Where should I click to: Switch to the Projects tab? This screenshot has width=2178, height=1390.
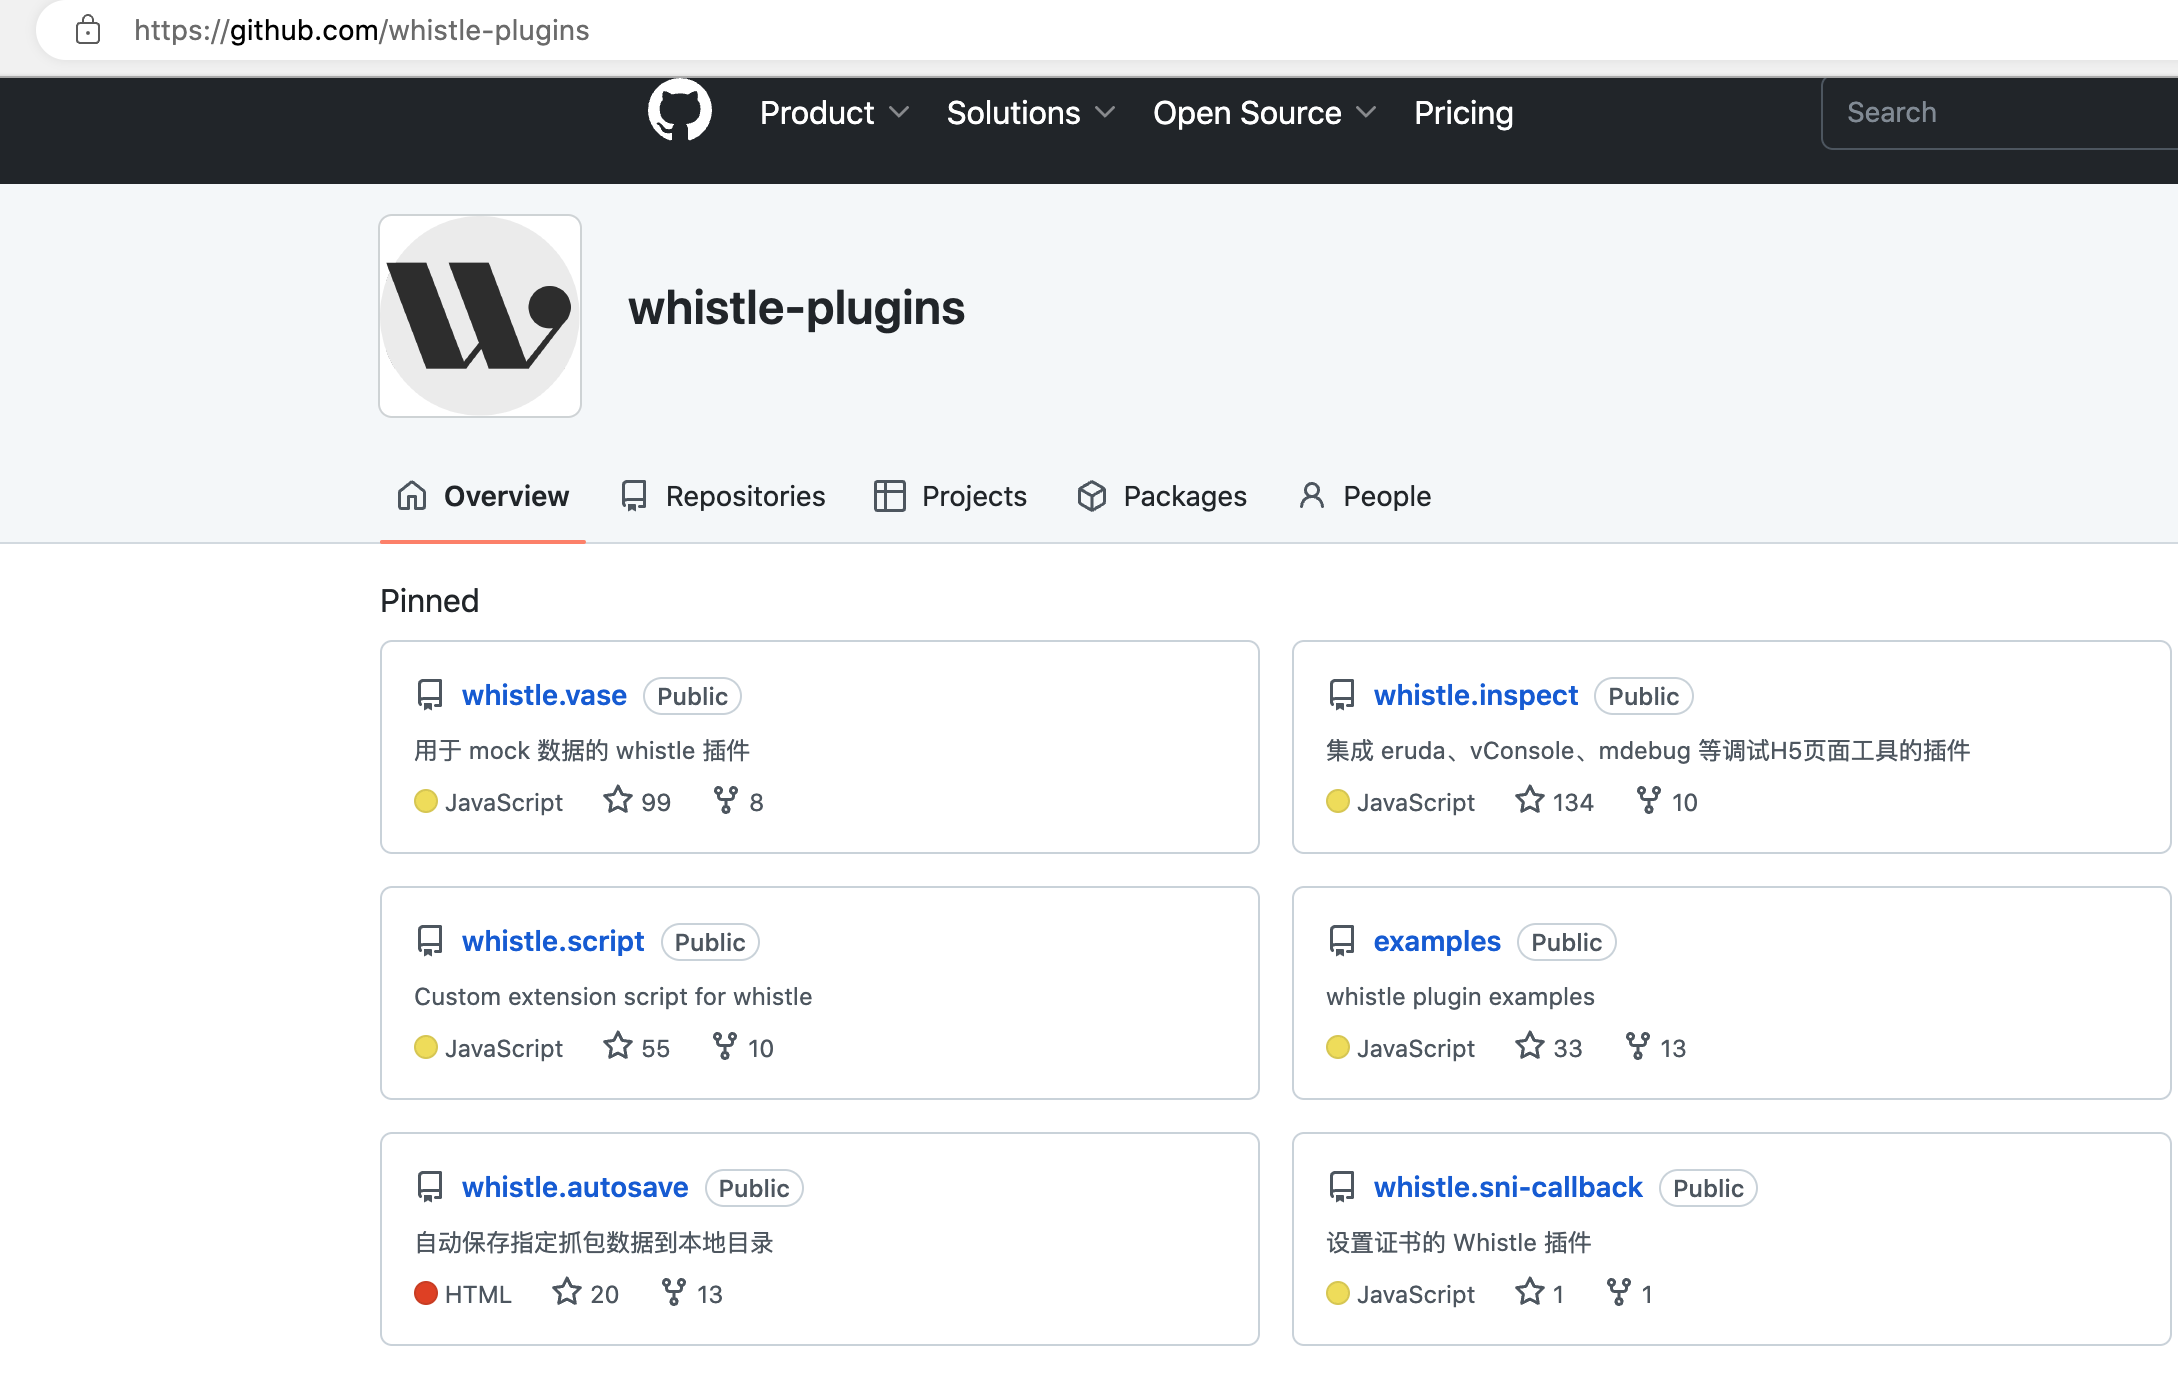click(x=950, y=496)
